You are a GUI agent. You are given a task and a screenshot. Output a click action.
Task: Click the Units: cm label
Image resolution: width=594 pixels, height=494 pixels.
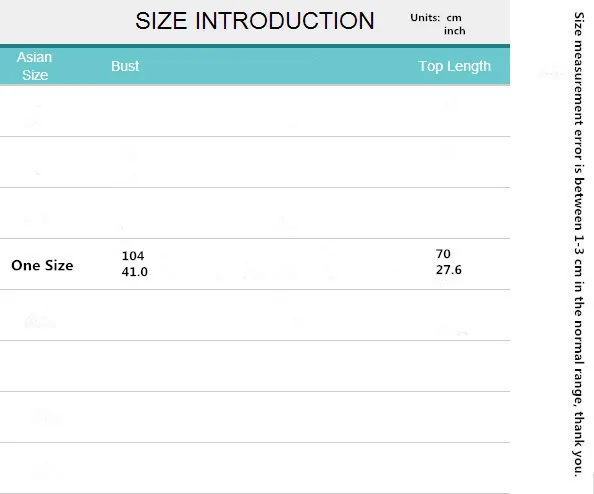pyautogui.click(x=436, y=18)
